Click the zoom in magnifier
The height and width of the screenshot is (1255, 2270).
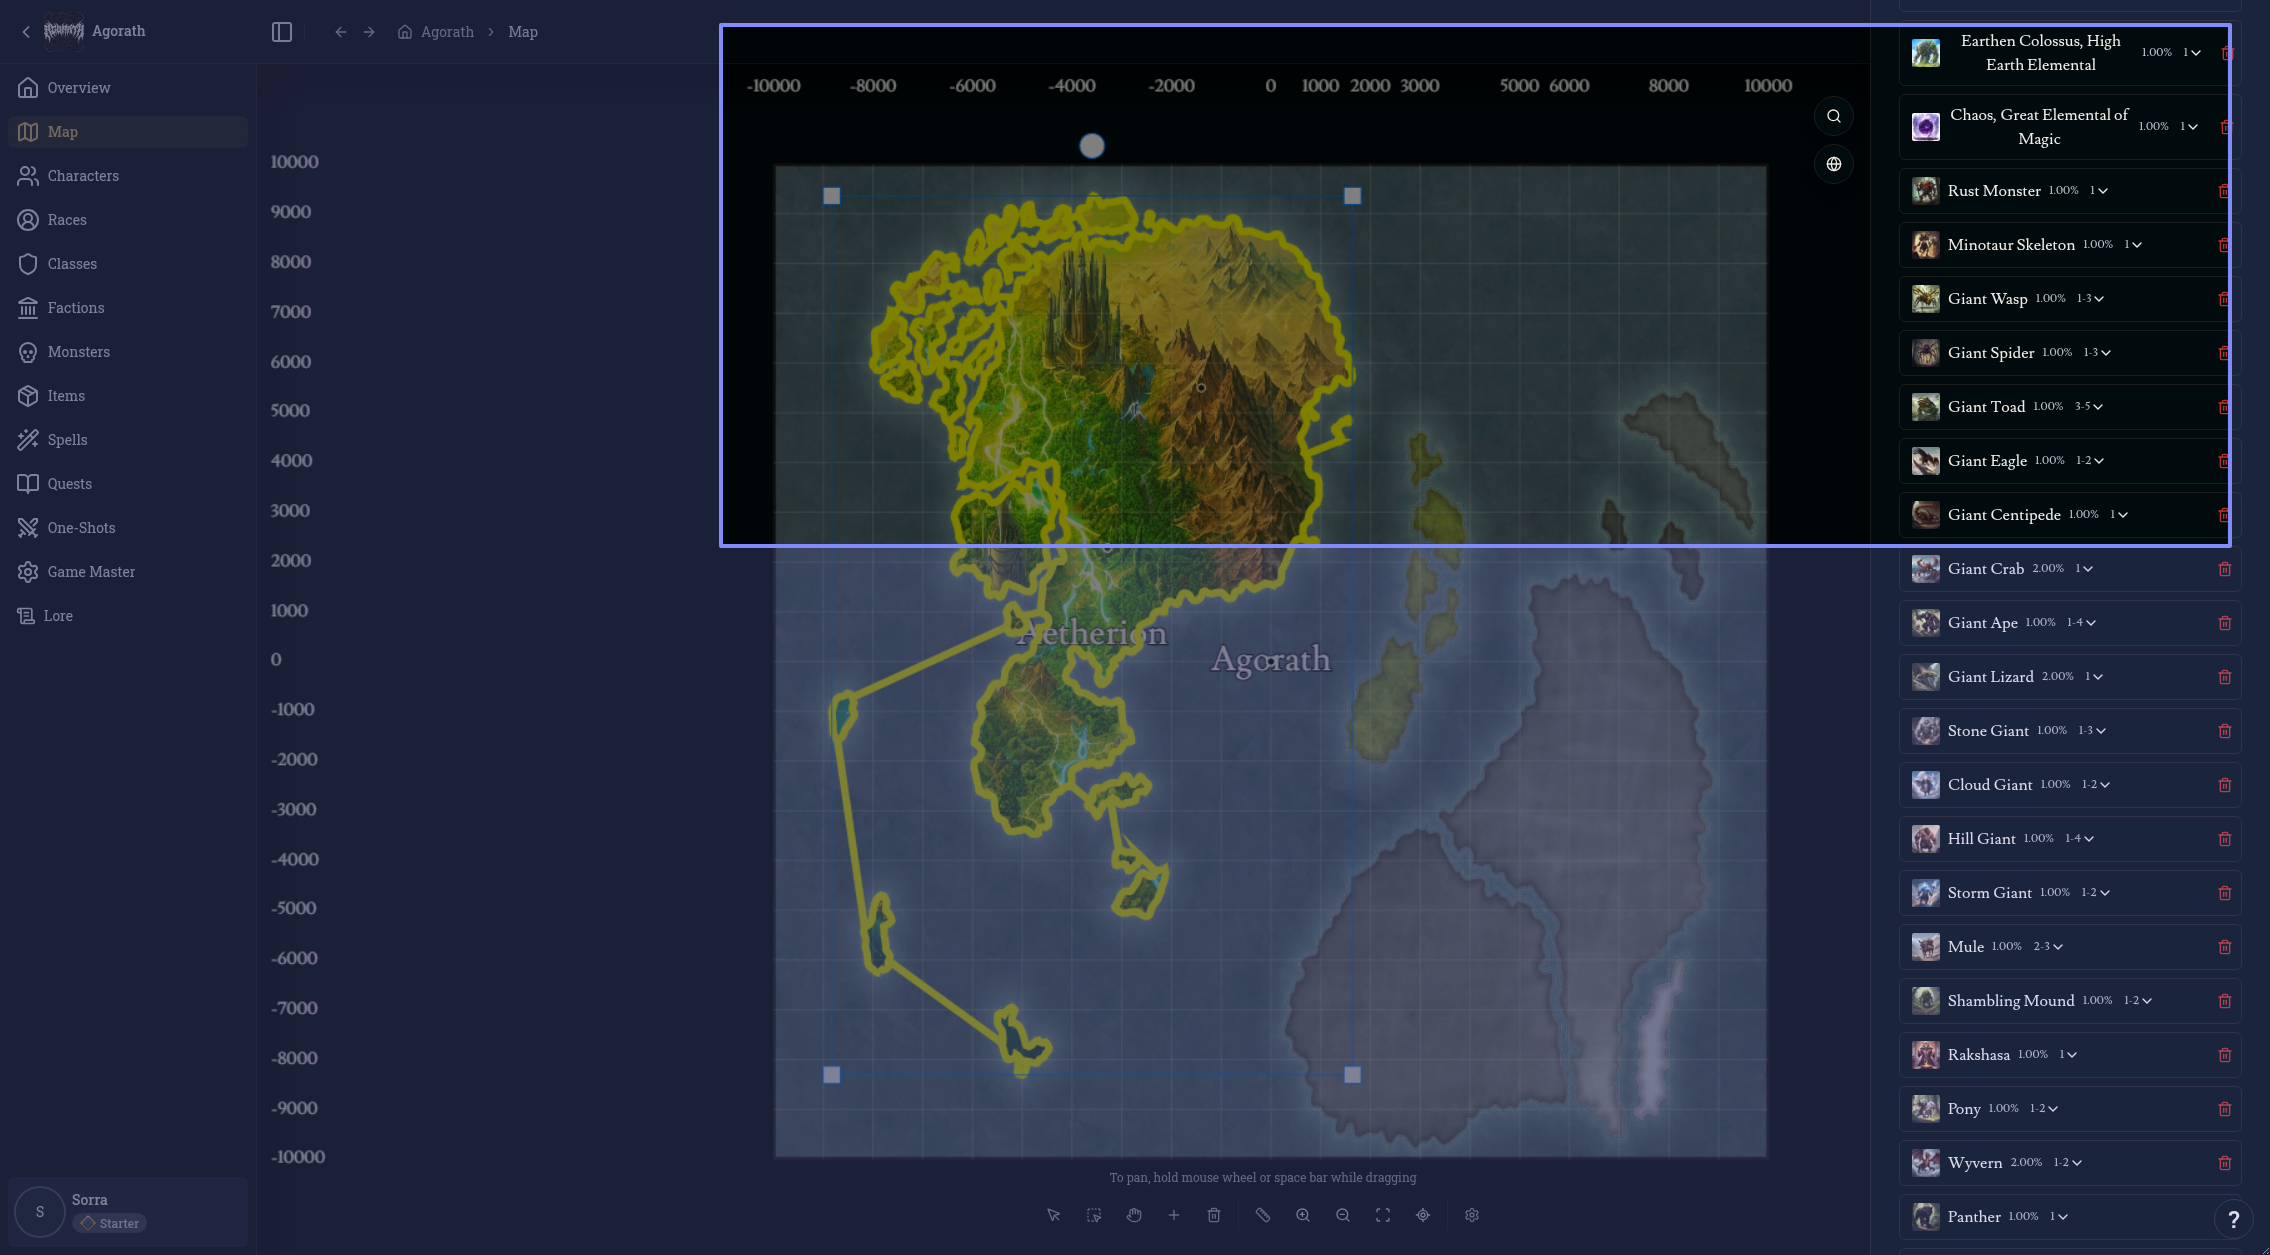click(1303, 1215)
